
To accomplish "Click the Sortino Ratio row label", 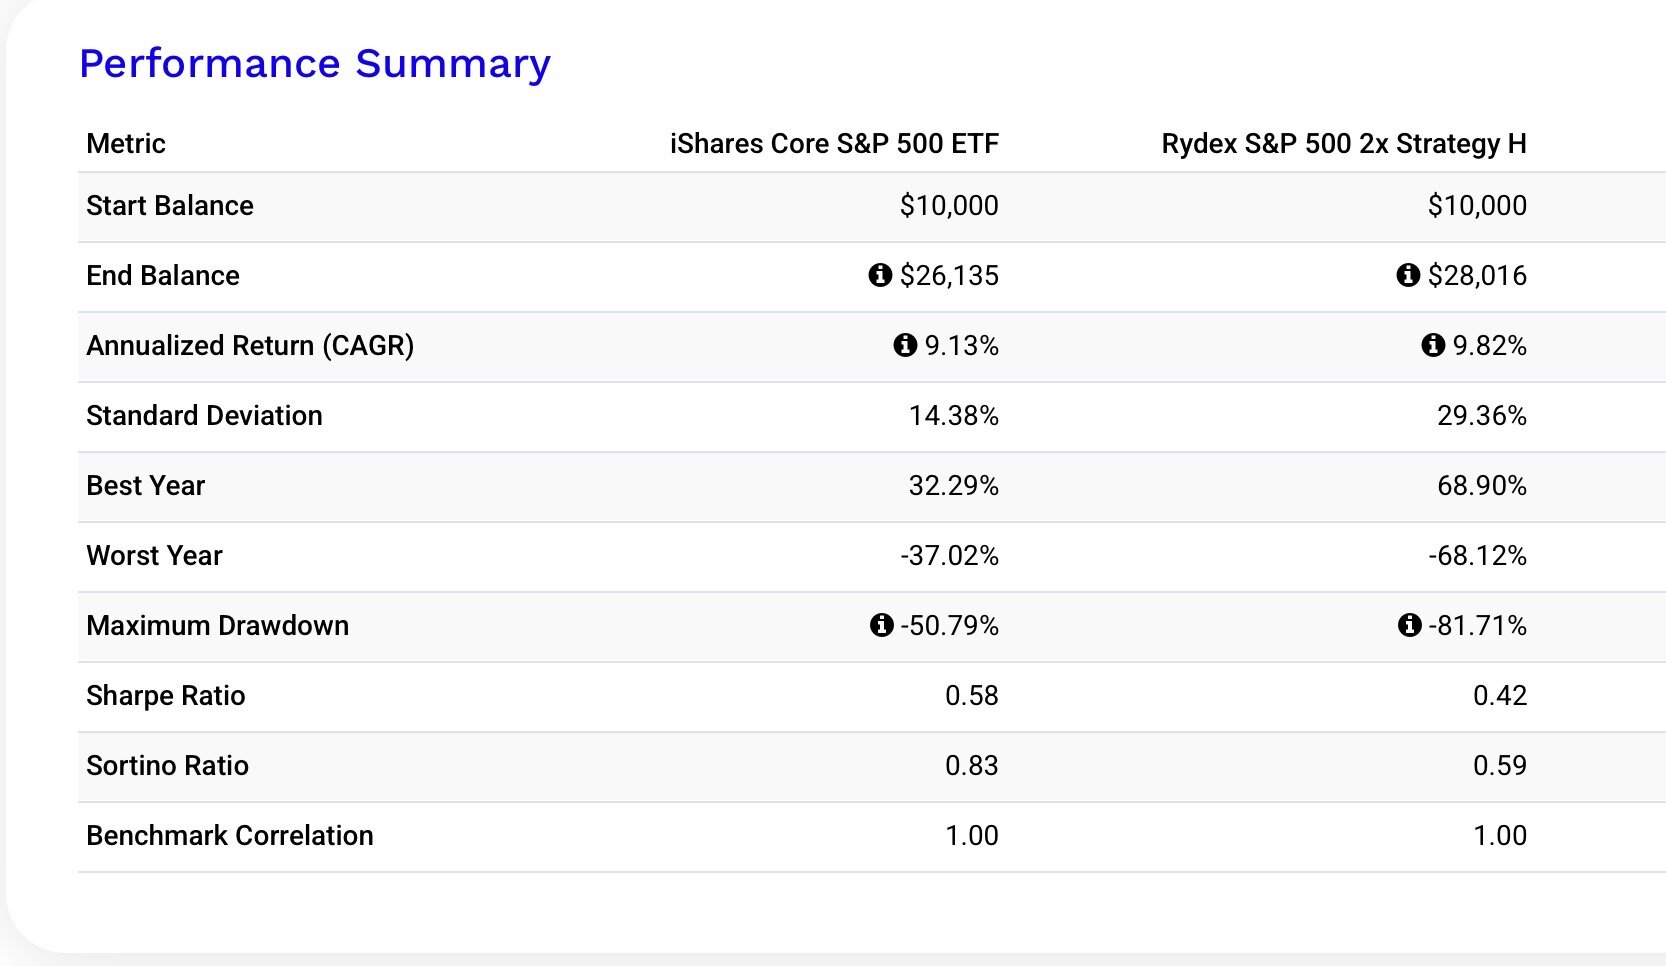I will pyautogui.click(x=167, y=766).
